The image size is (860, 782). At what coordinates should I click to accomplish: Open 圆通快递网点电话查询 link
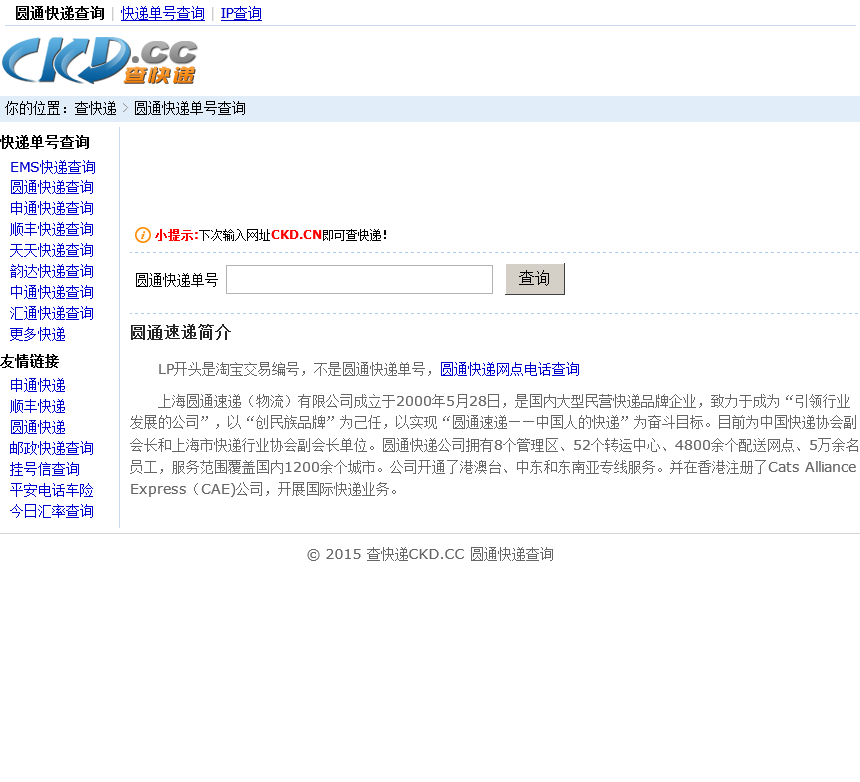pyautogui.click(x=510, y=370)
